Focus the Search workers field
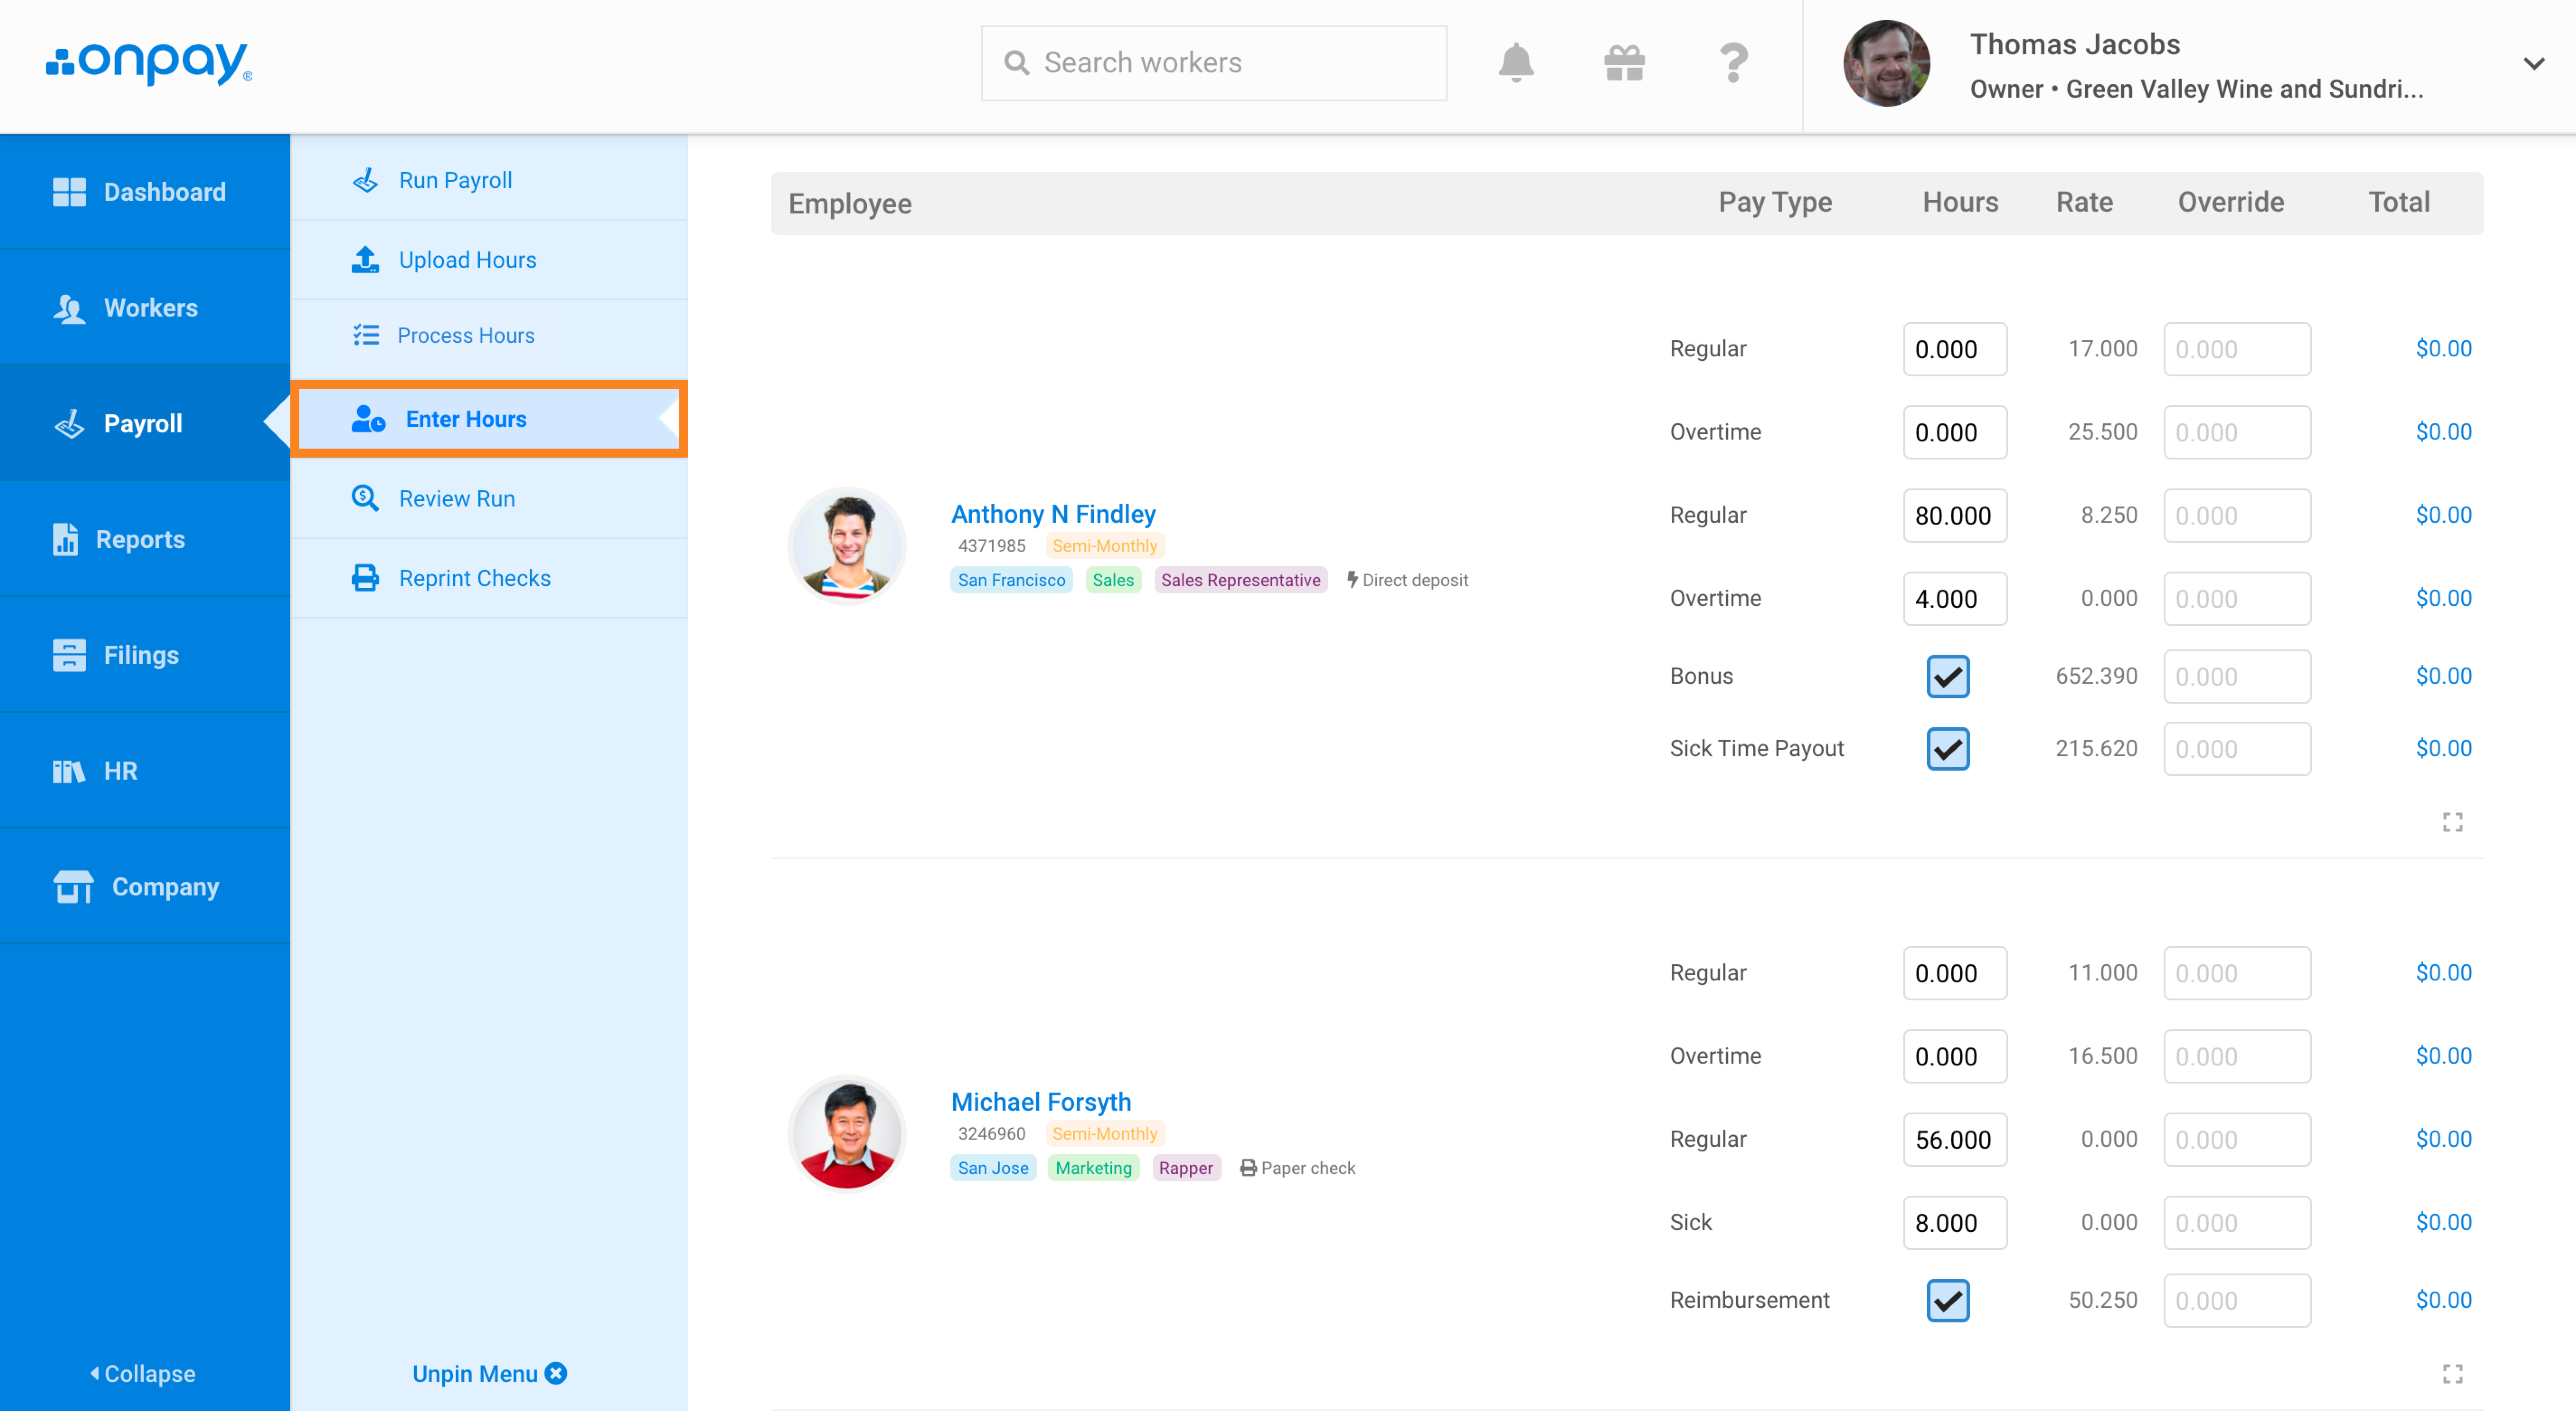This screenshot has width=2576, height=1411. coord(1213,63)
